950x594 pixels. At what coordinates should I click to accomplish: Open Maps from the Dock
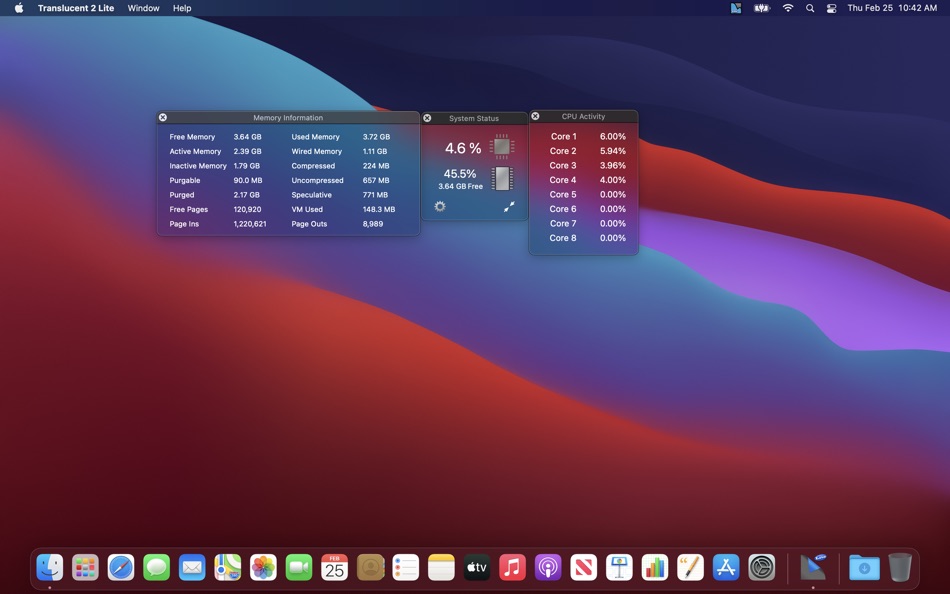pos(228,568)
